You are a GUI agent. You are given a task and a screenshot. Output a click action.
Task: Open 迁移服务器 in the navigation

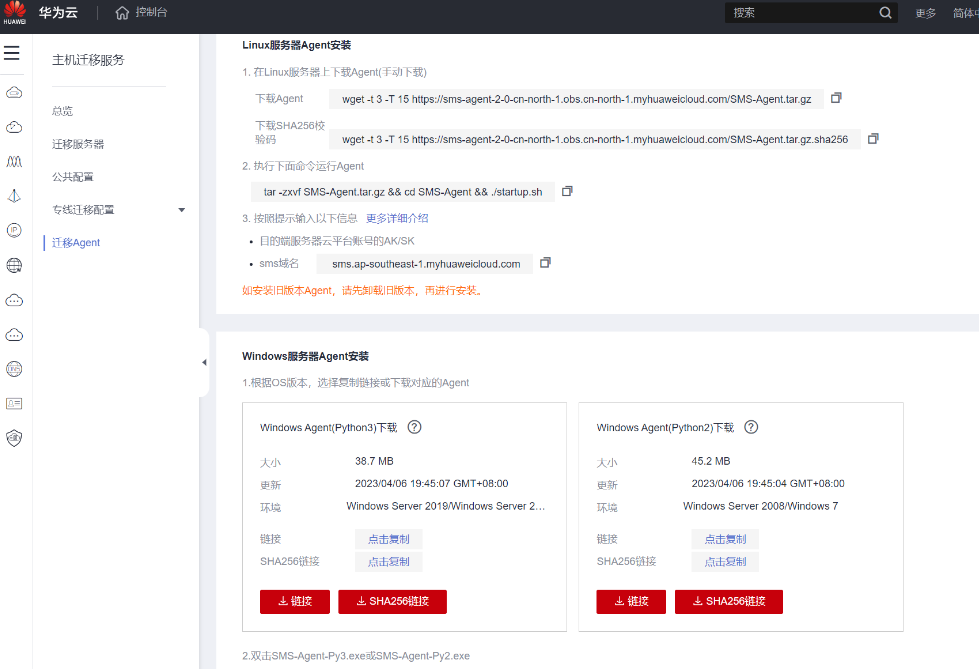click(x=78, y=144)
